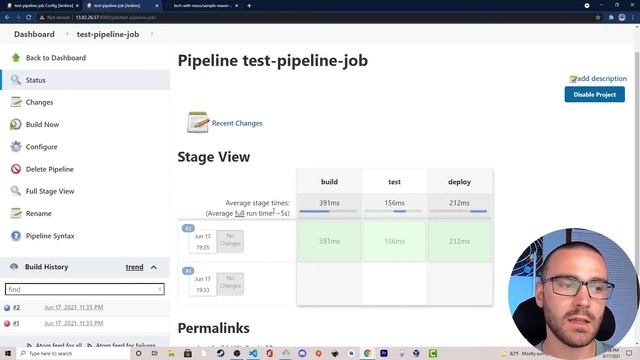Bookmark this page with the star icon
Screen dimensions: 640x360
coord(598,17)
